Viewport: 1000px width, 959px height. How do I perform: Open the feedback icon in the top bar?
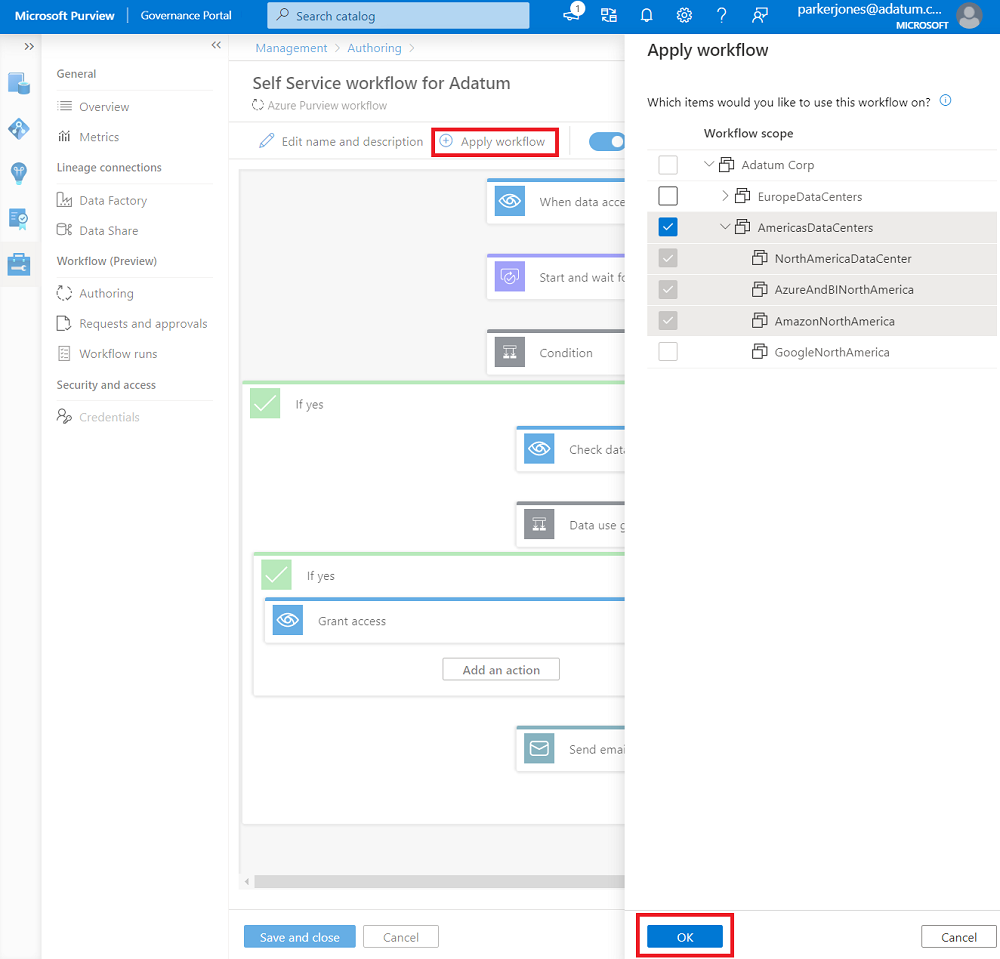coord(760,15)
